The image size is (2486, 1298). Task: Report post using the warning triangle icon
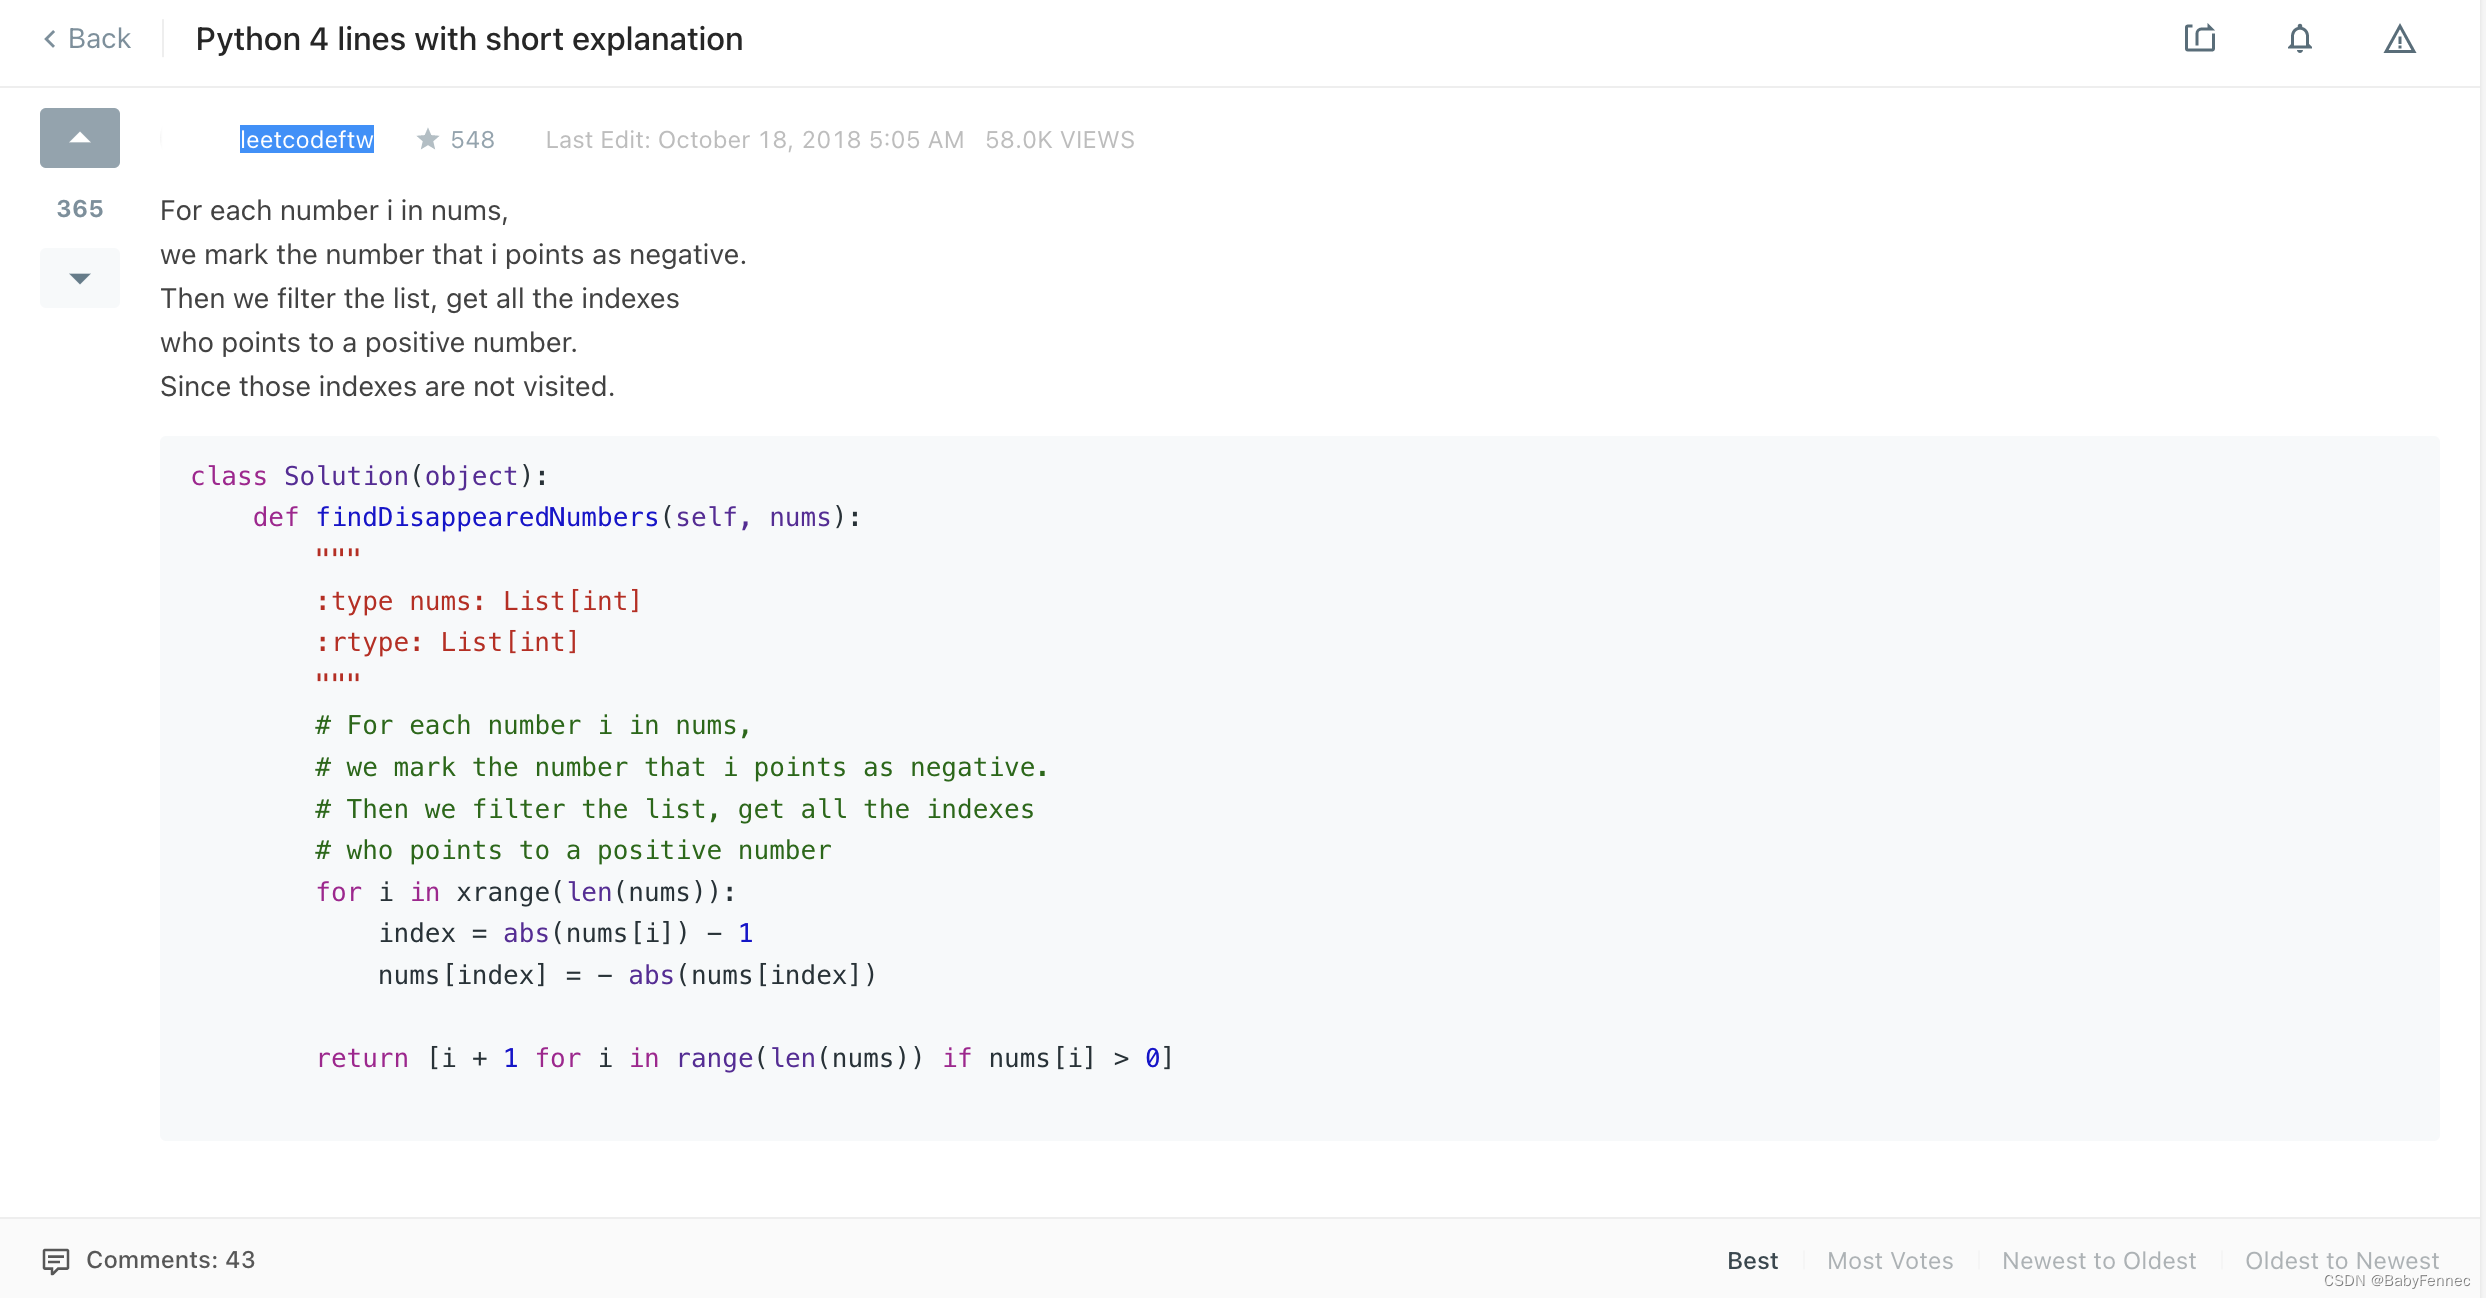pos(2399,39)
